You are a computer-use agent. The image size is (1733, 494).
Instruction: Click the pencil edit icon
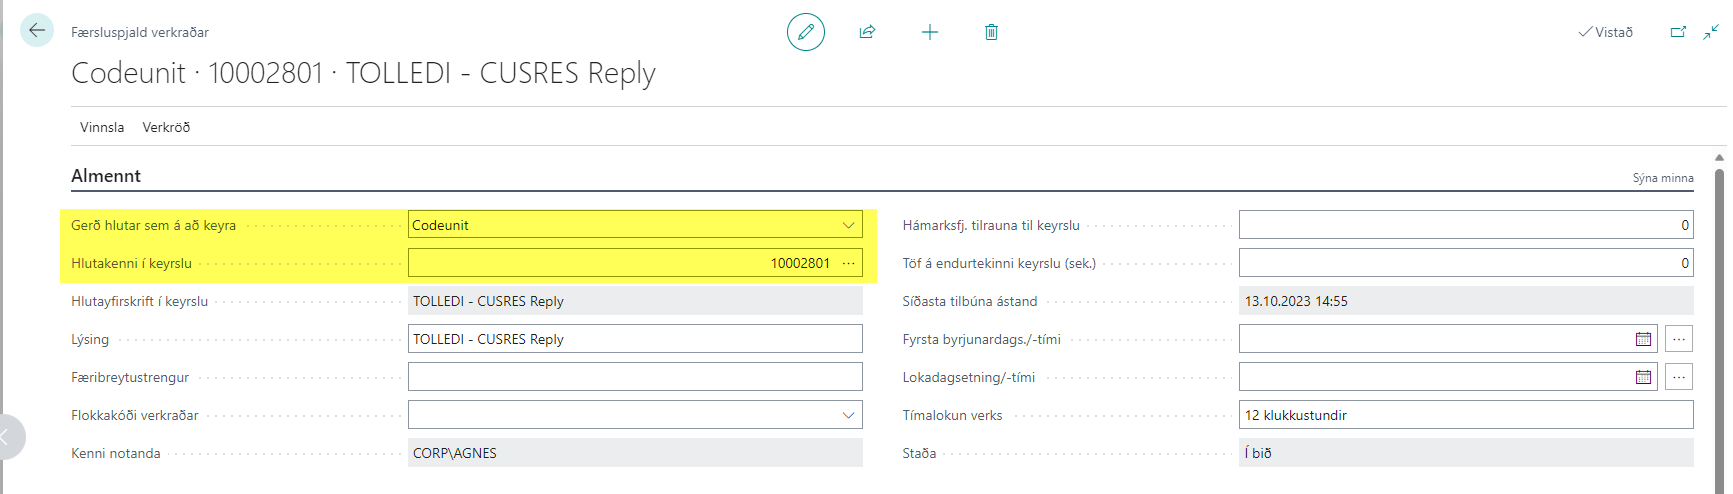pyautogui.click(x=805, y=32)
